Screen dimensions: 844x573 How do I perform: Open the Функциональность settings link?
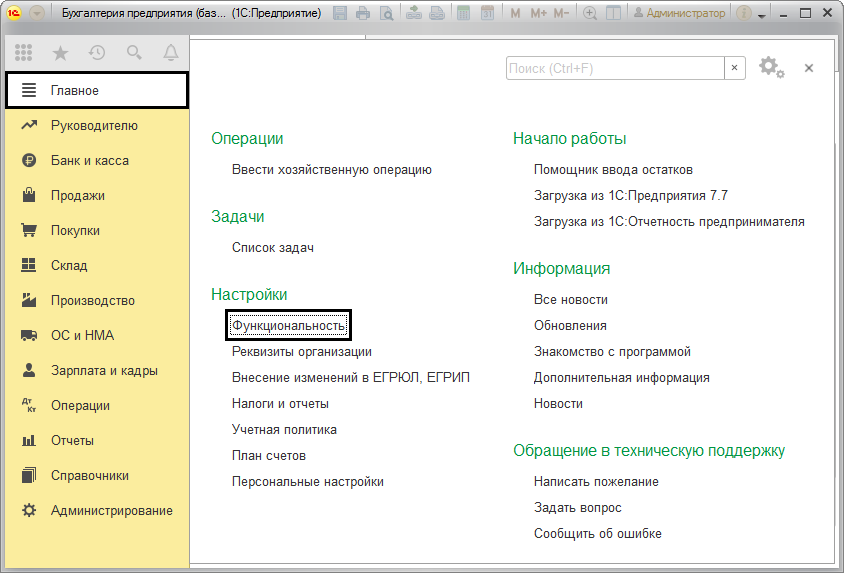click(x=289, y=326)
